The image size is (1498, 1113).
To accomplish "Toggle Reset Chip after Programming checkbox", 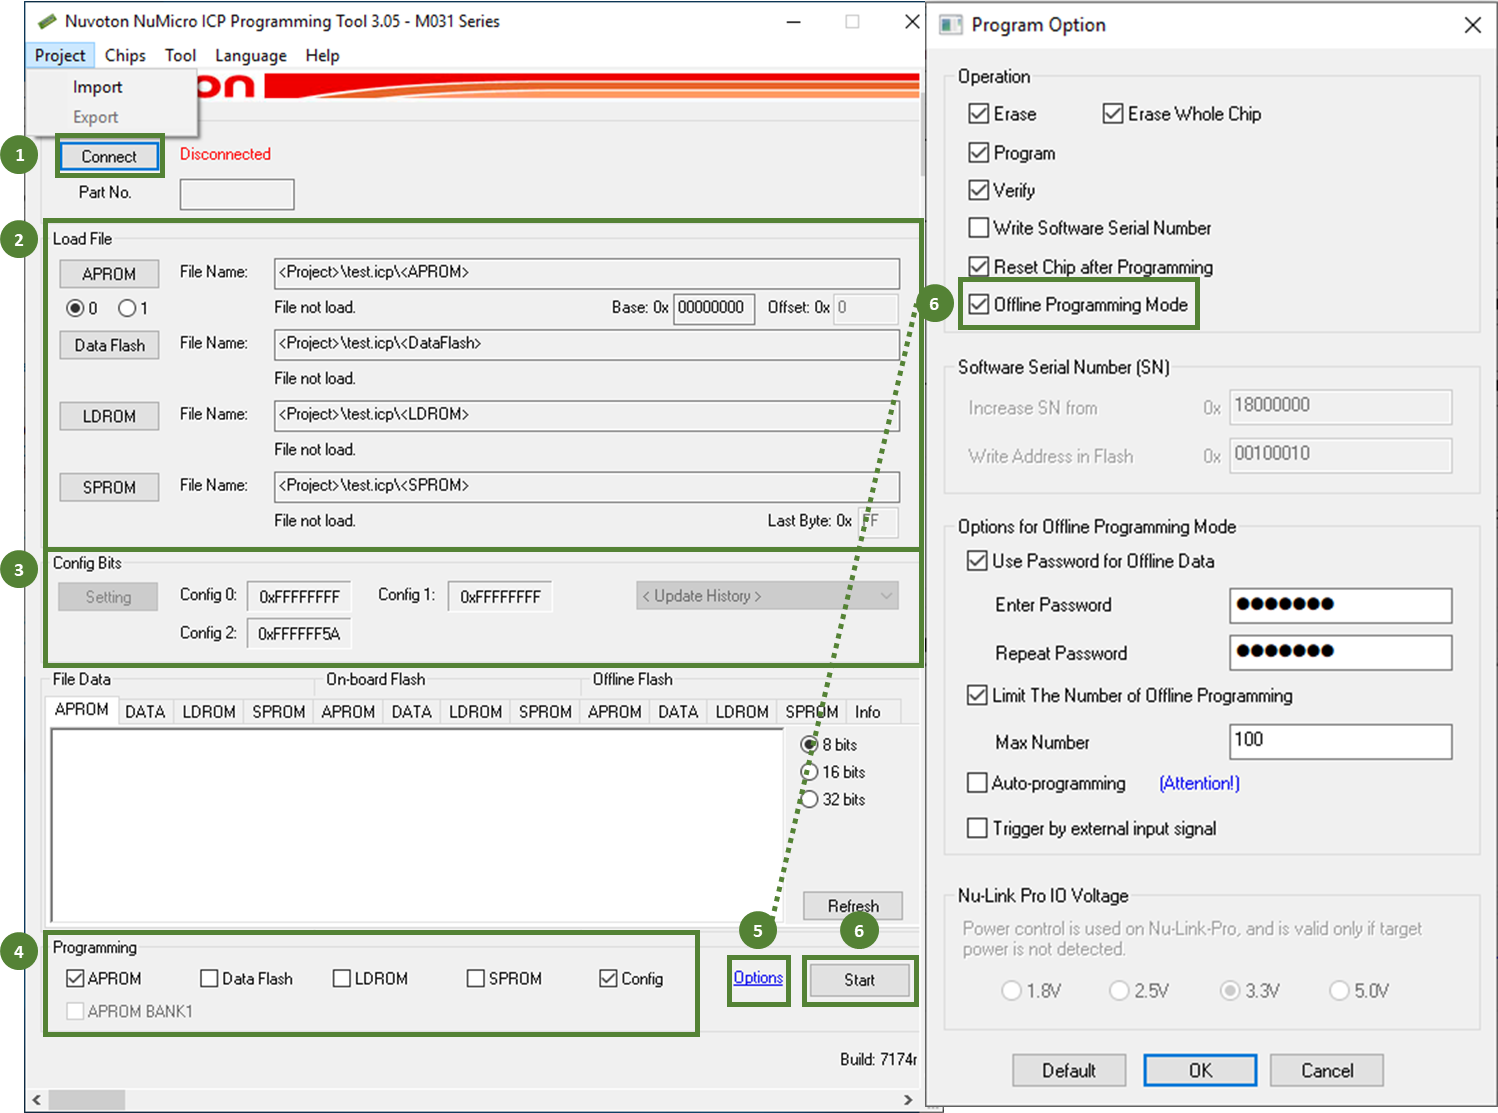I will [979, 267].
